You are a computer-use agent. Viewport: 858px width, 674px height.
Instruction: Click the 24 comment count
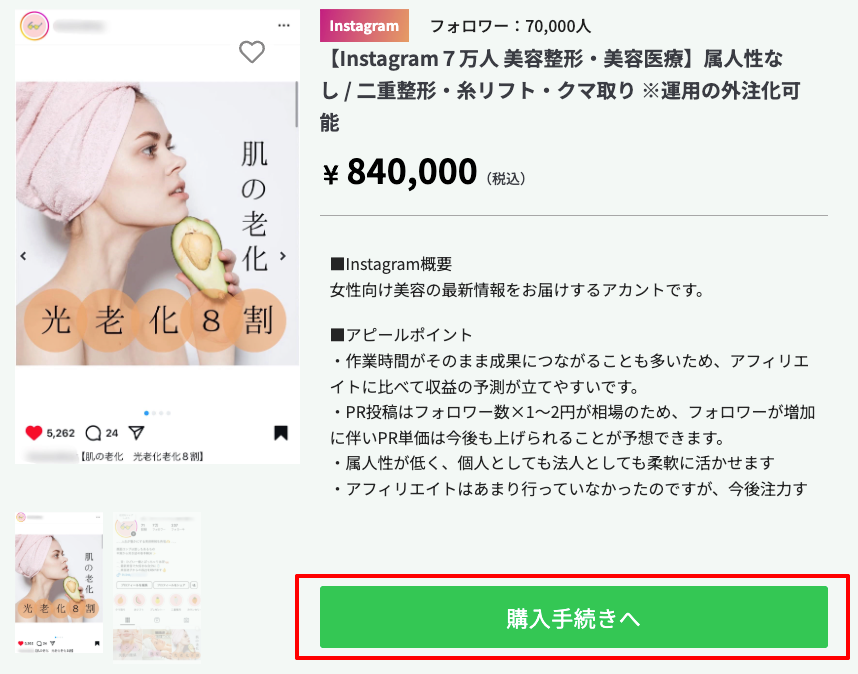(x=112, y=431)
